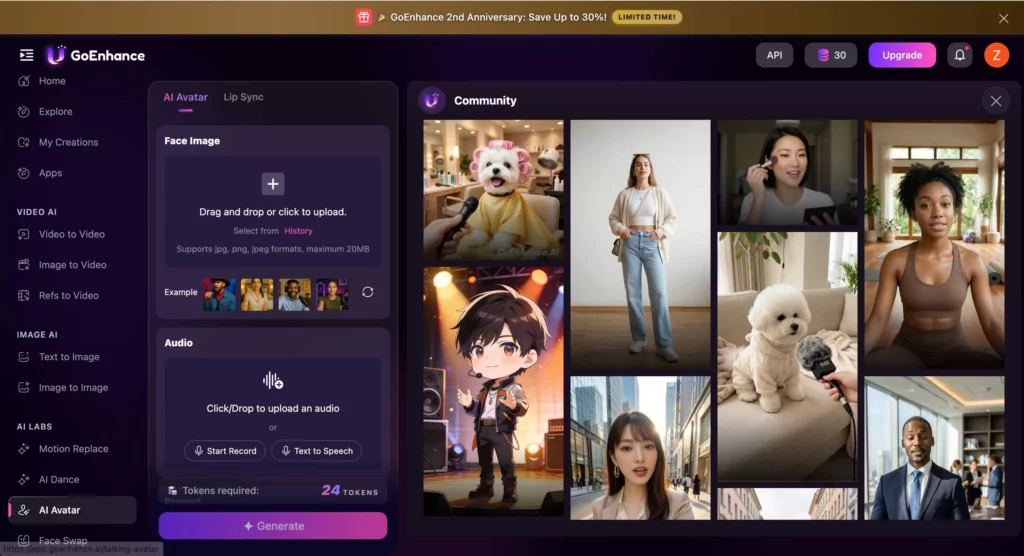Click the Image to Image icon

[x=24, y=387]
